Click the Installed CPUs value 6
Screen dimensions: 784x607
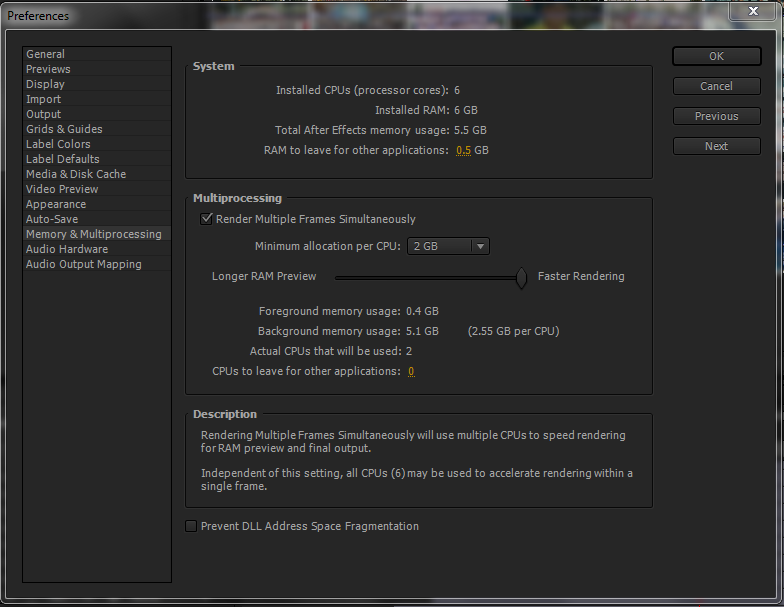(x=457, y=90)
